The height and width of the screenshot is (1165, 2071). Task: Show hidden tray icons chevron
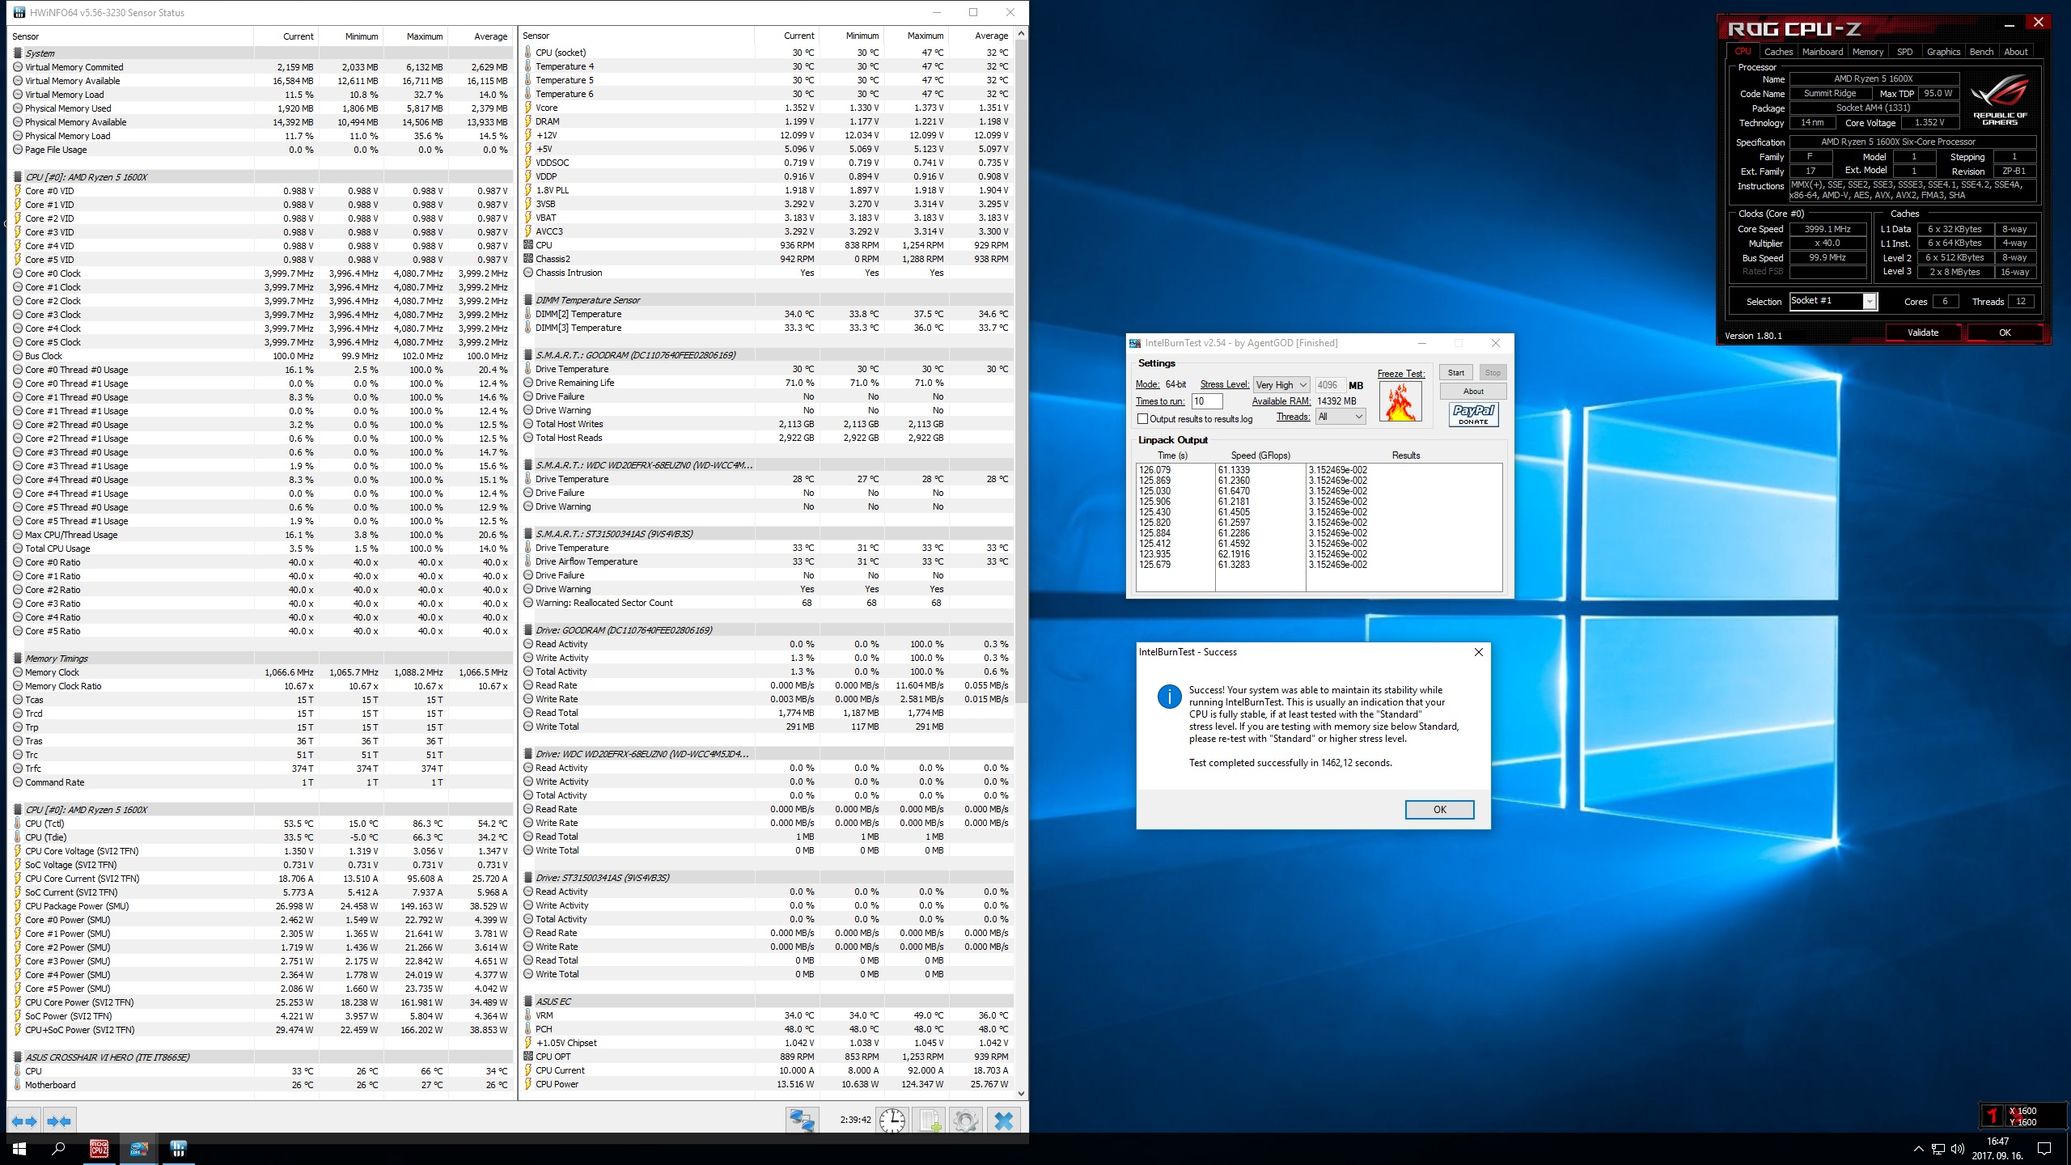click(1918, 1149)
